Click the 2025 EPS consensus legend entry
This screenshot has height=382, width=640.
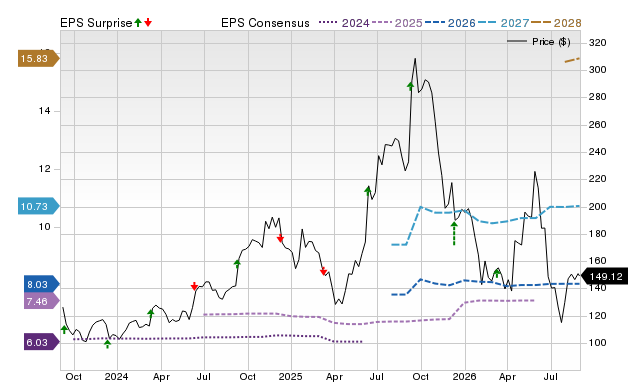click(x=397, y=23)
